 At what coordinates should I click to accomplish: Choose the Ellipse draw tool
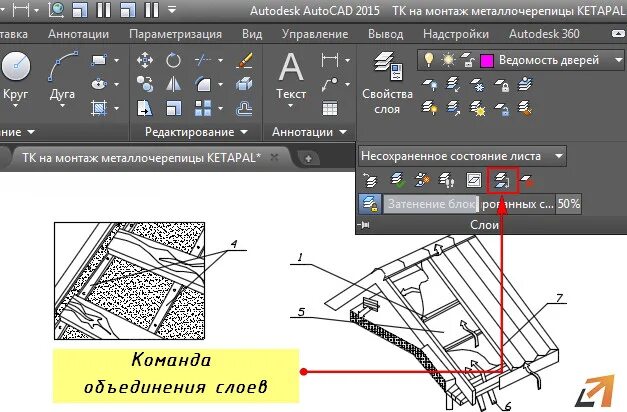click(99, 84)
